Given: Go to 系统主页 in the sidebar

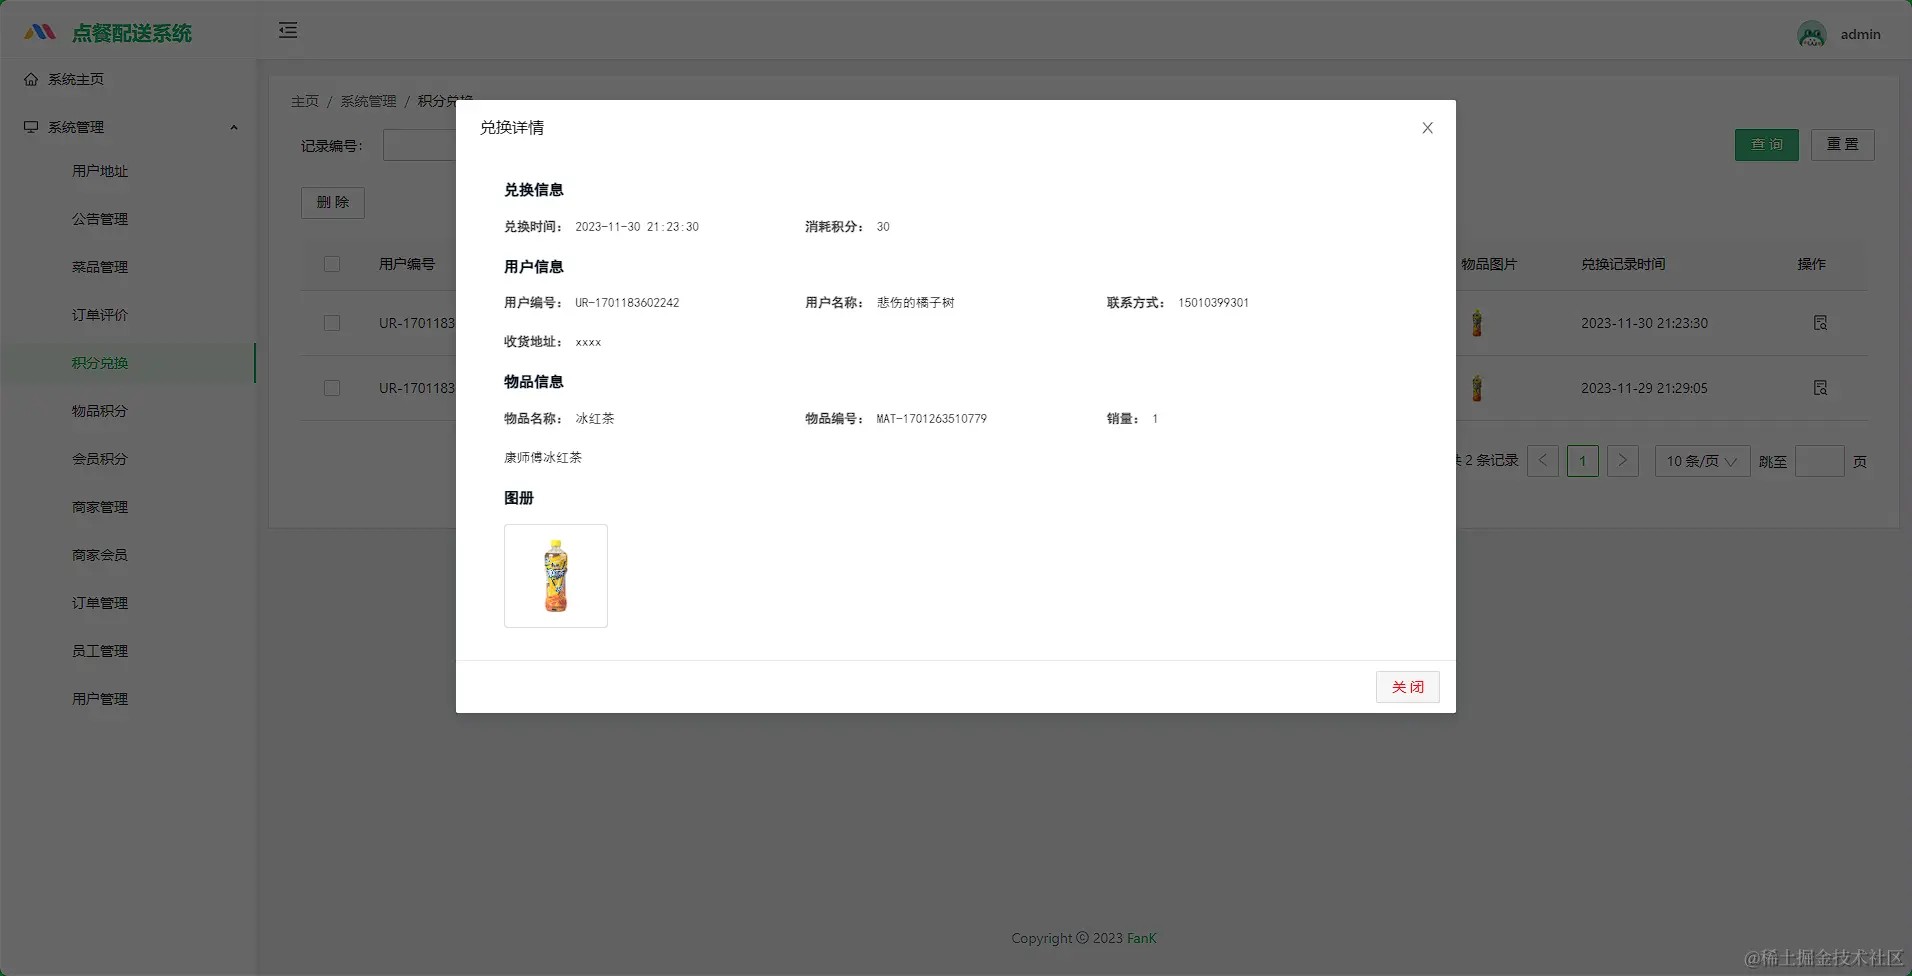Looking at the screenshot, I should click(128, 79).
